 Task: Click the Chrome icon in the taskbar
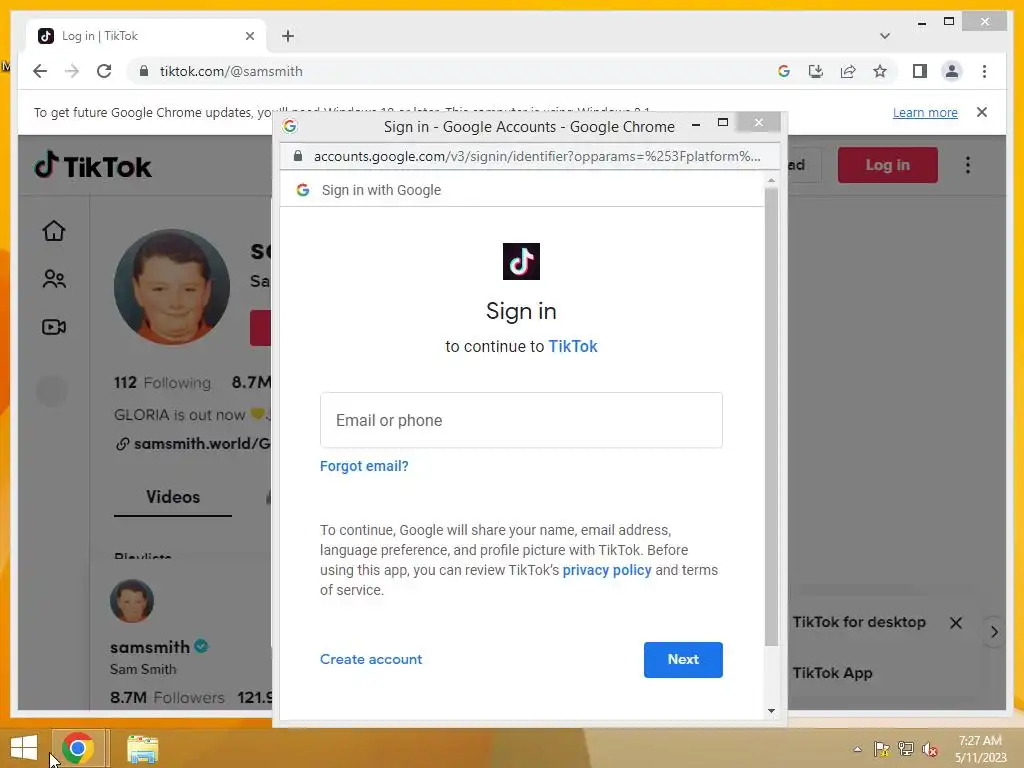(78, 748)
